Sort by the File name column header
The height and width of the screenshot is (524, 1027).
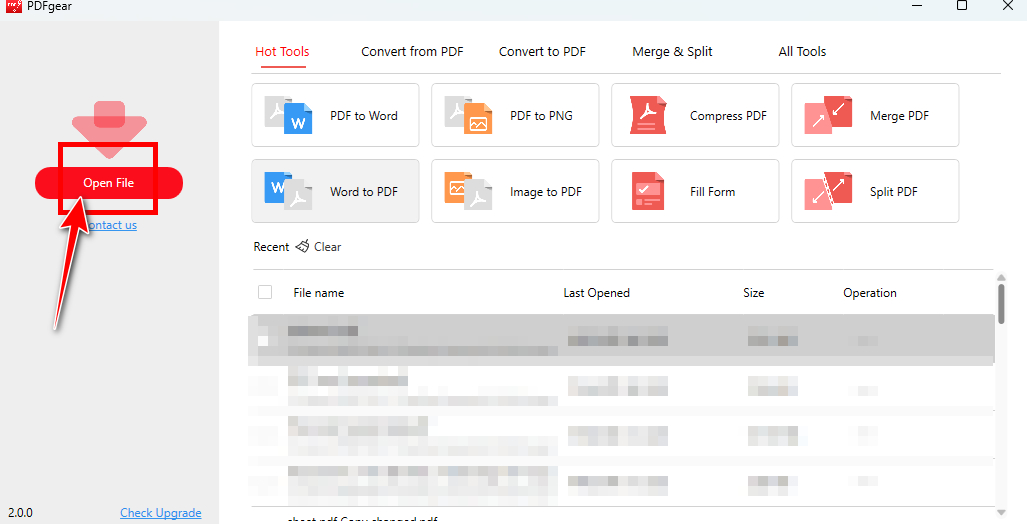318,293
